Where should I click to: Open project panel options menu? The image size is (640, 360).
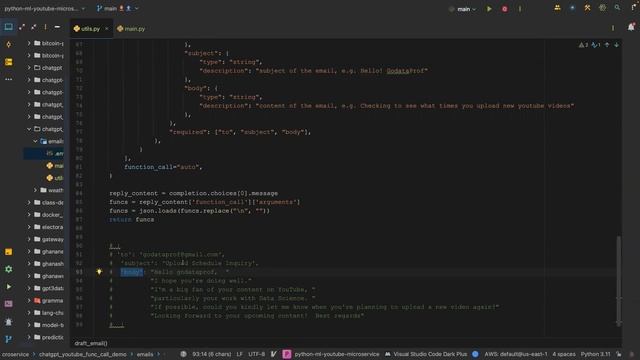(45, 27)
